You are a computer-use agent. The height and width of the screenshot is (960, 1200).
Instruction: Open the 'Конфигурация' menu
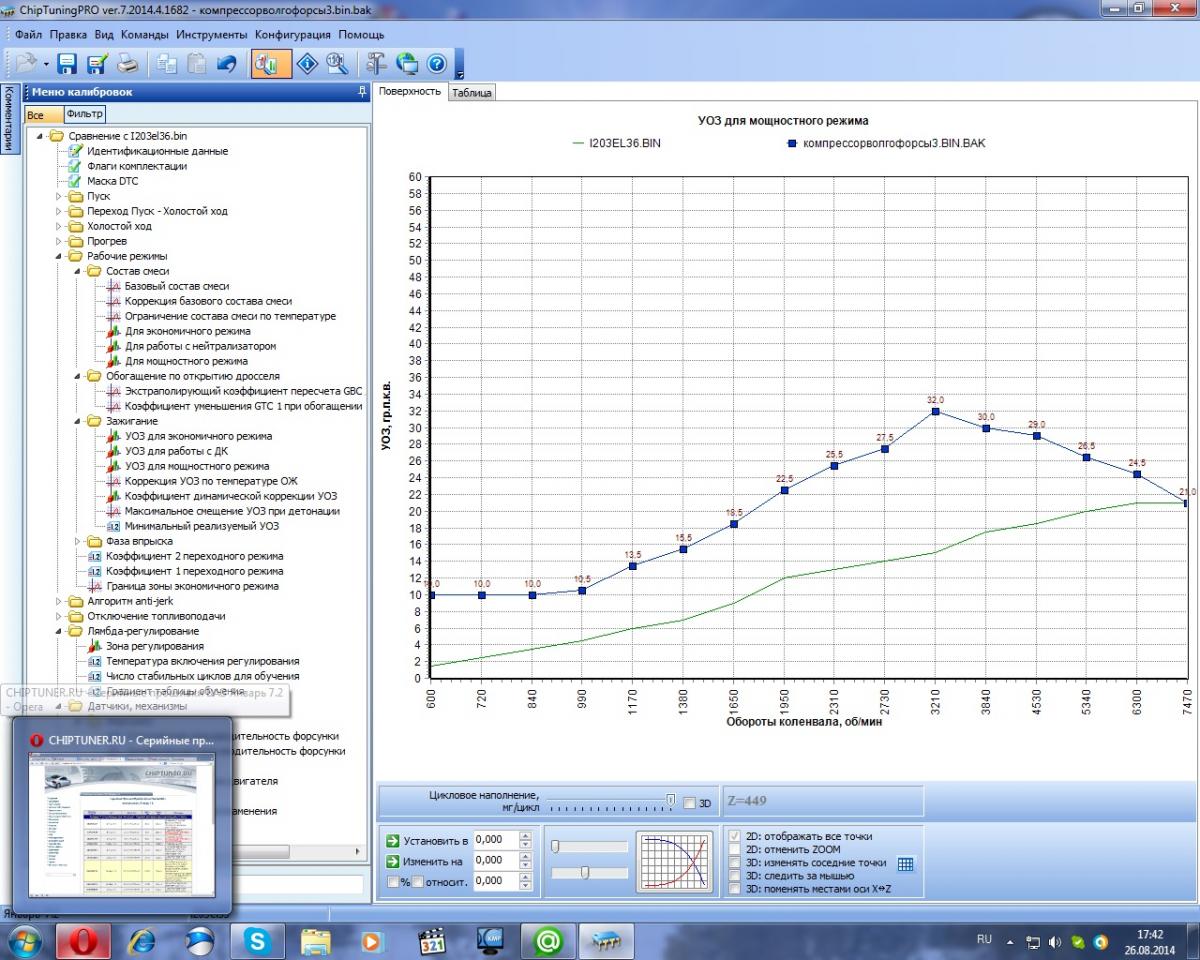(x=292, y=34)
